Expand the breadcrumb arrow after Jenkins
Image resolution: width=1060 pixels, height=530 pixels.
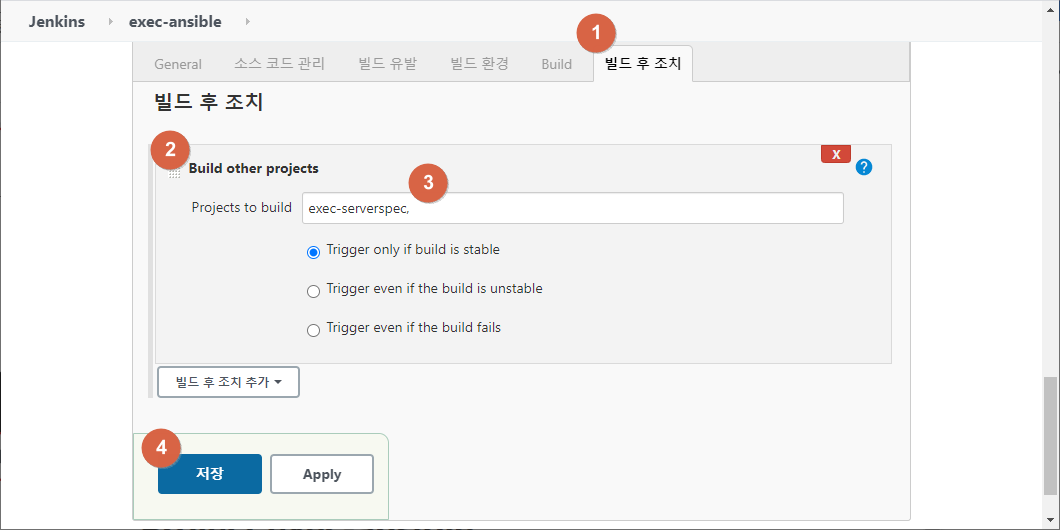tap(110, 22)
